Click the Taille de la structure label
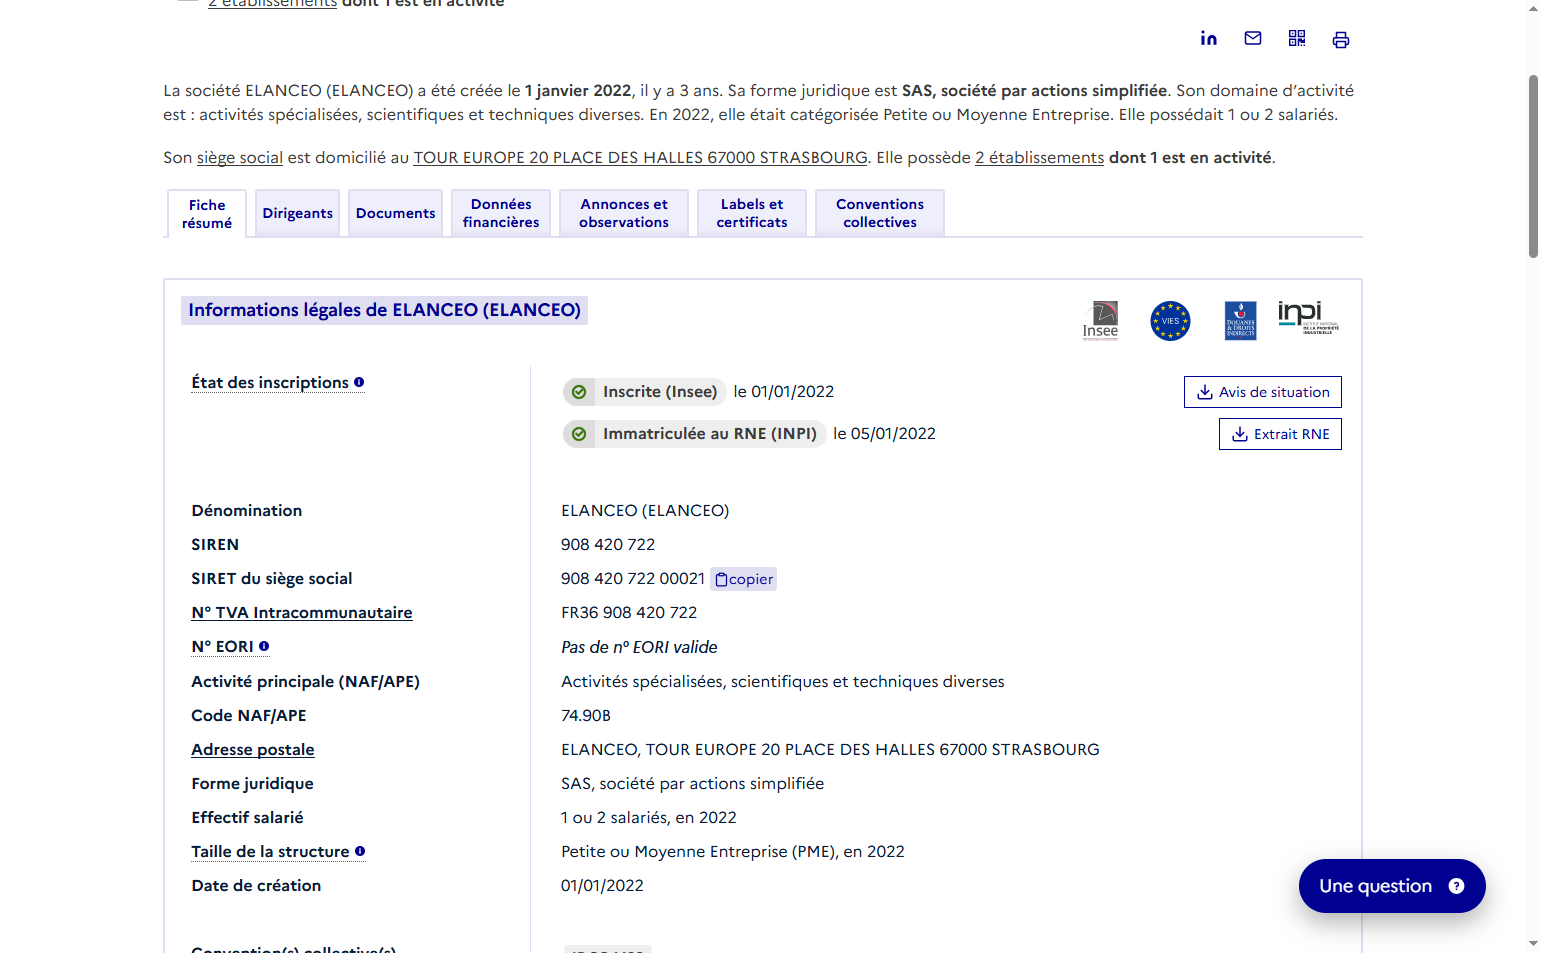The height and width of the screenshot is (953, 1541). (270, 852)
